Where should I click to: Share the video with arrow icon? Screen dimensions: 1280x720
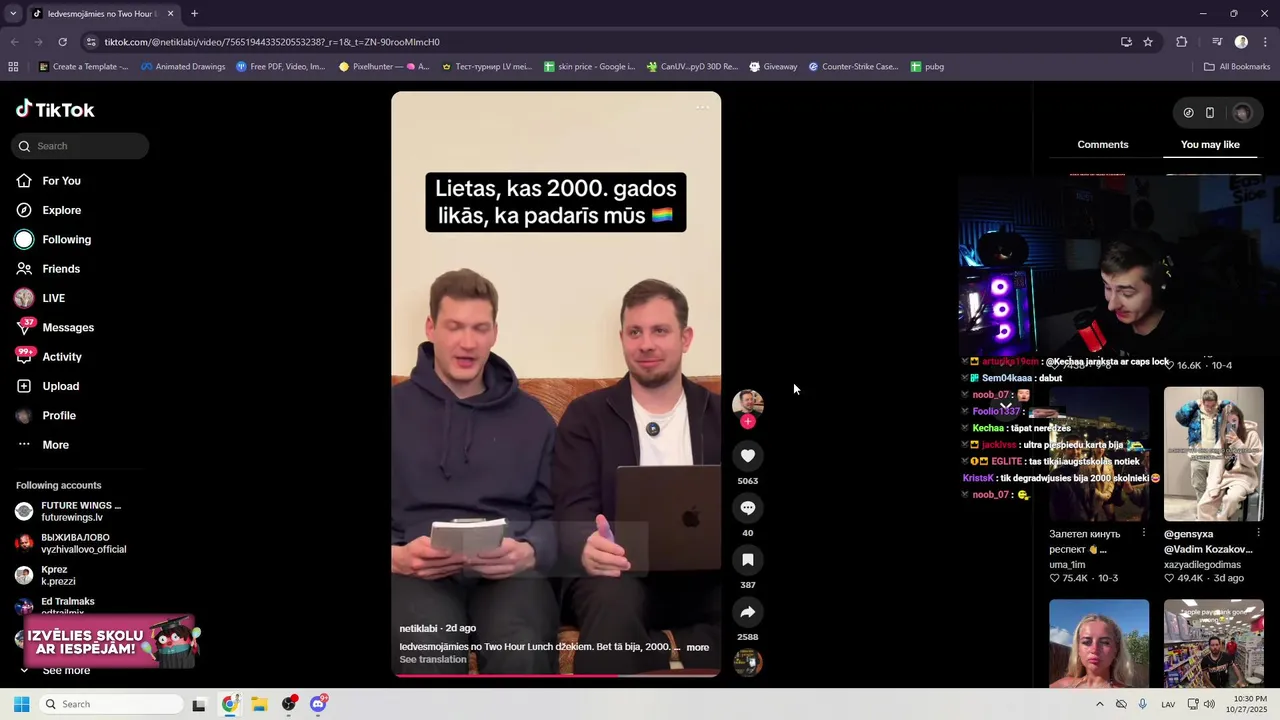point(747,612)
